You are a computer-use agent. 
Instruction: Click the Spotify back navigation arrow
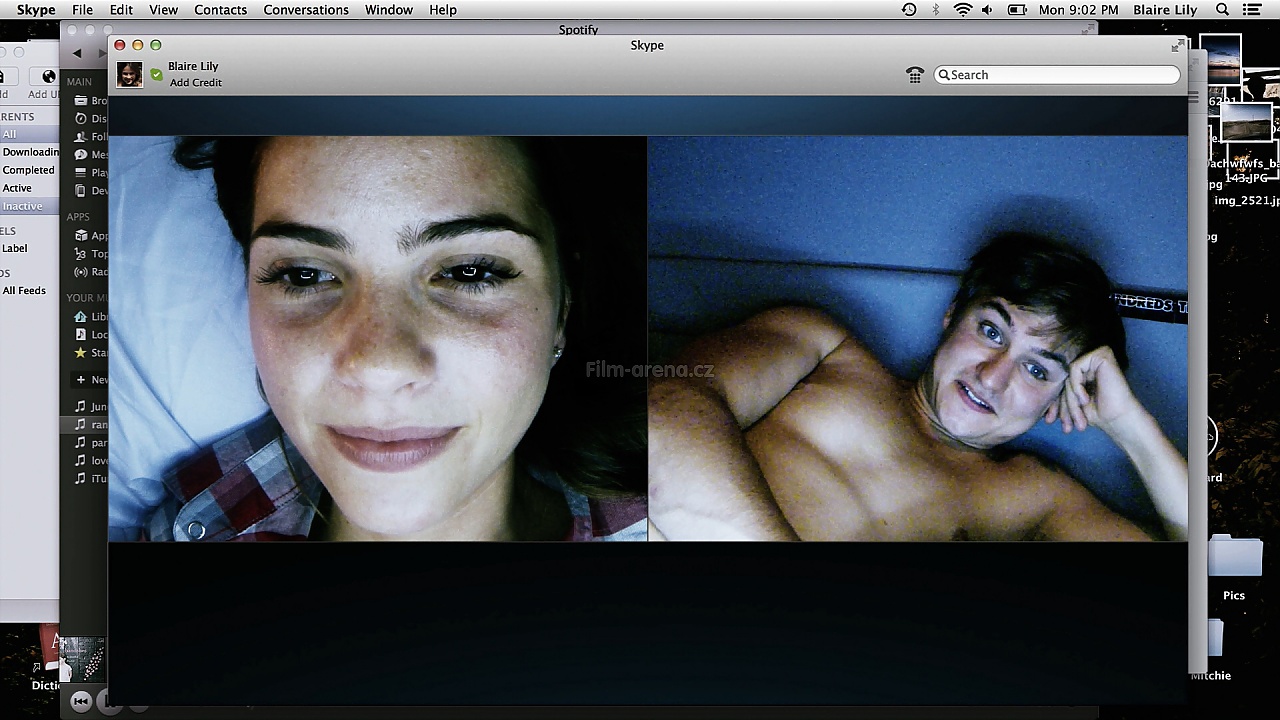(77, 53)
